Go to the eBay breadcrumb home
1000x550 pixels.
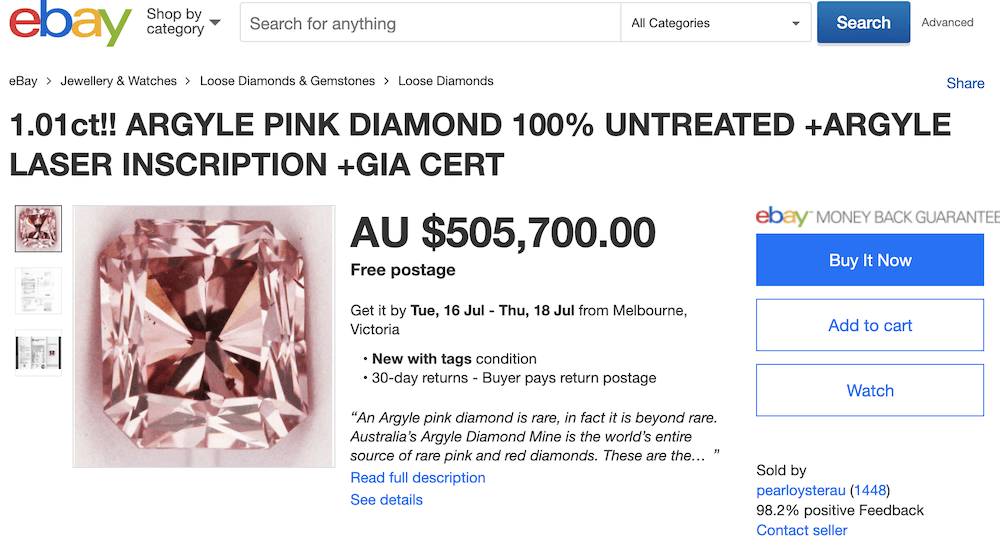click(x=24, y=81)
